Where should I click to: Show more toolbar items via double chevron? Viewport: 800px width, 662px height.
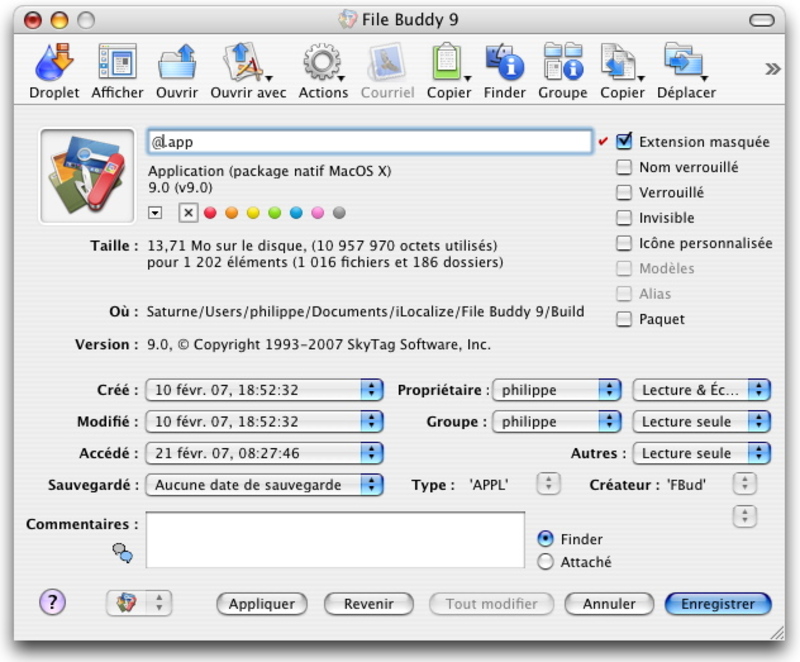click(772, 69)
